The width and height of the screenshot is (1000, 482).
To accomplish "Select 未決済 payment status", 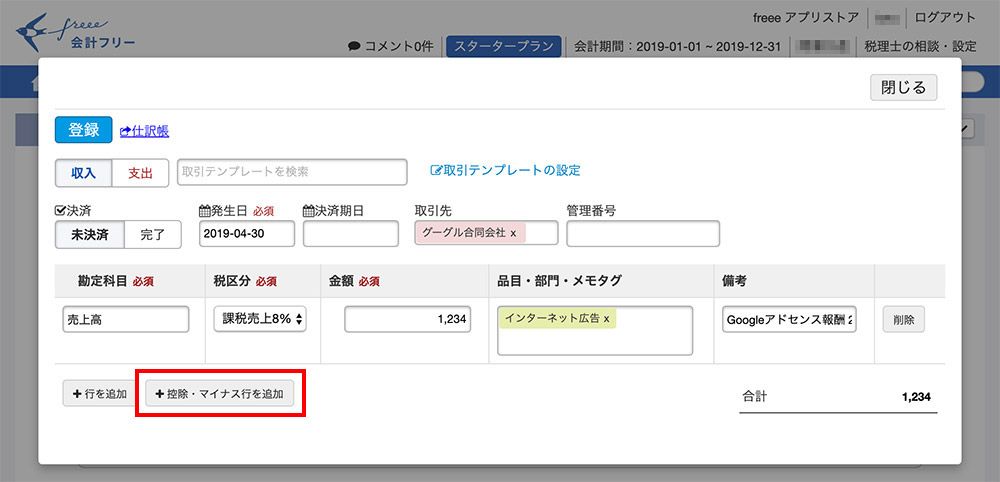I will pos(89,235).
